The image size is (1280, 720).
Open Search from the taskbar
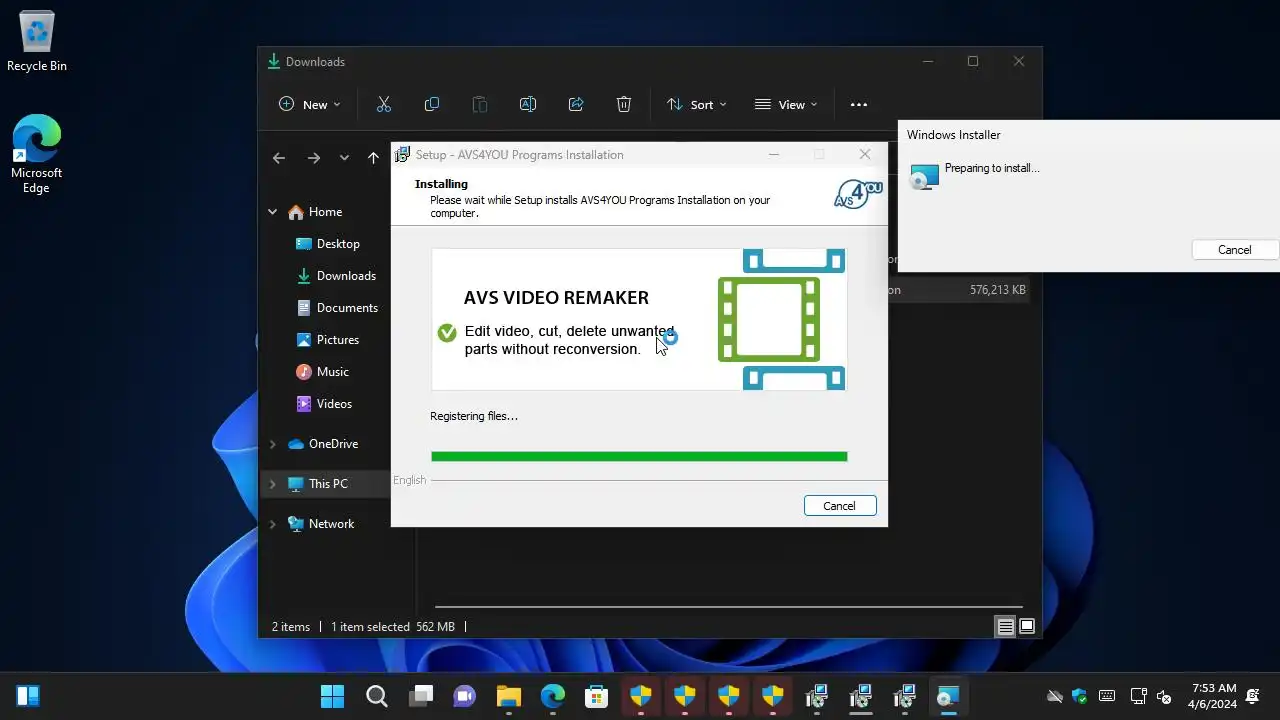point(377,696)
